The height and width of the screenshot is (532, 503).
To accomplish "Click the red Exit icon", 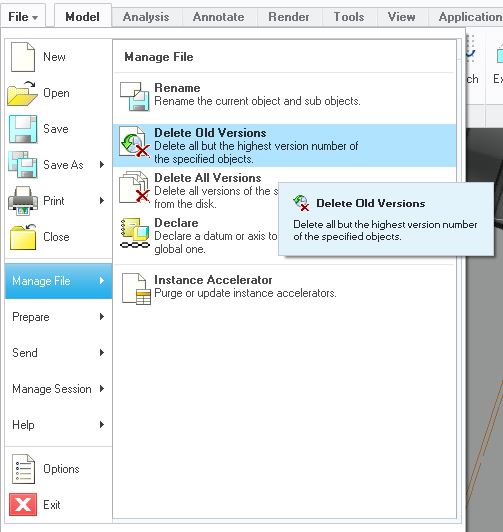I will tap(23, 505).
